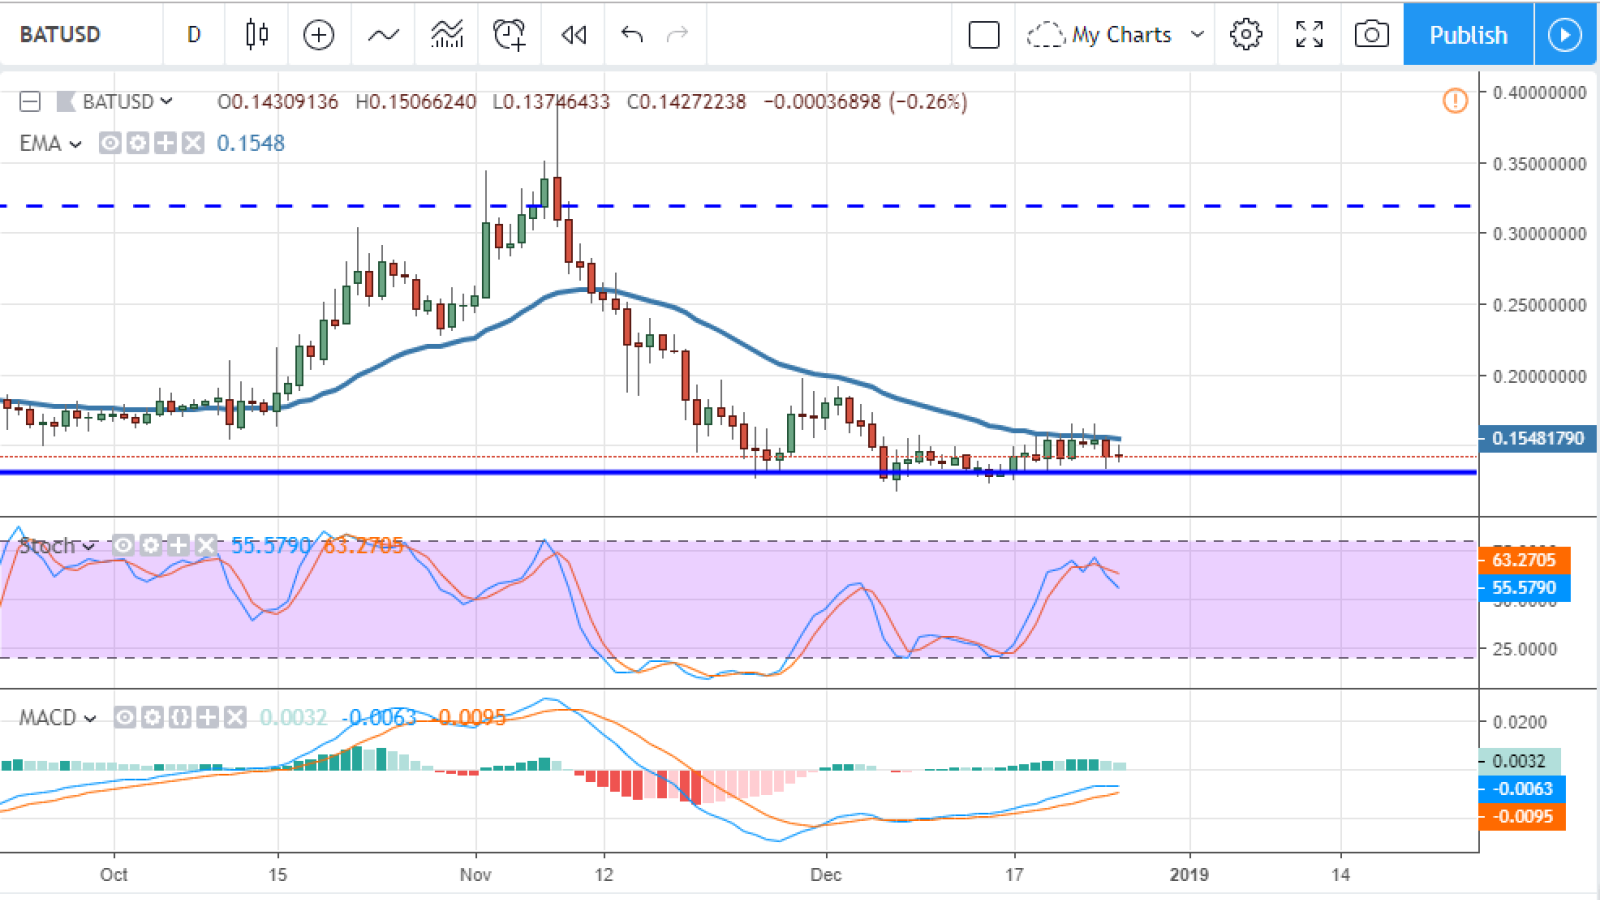The image size is (1600, 900).
Task: Click the 0.15481790 price label
Action: 1538,438
